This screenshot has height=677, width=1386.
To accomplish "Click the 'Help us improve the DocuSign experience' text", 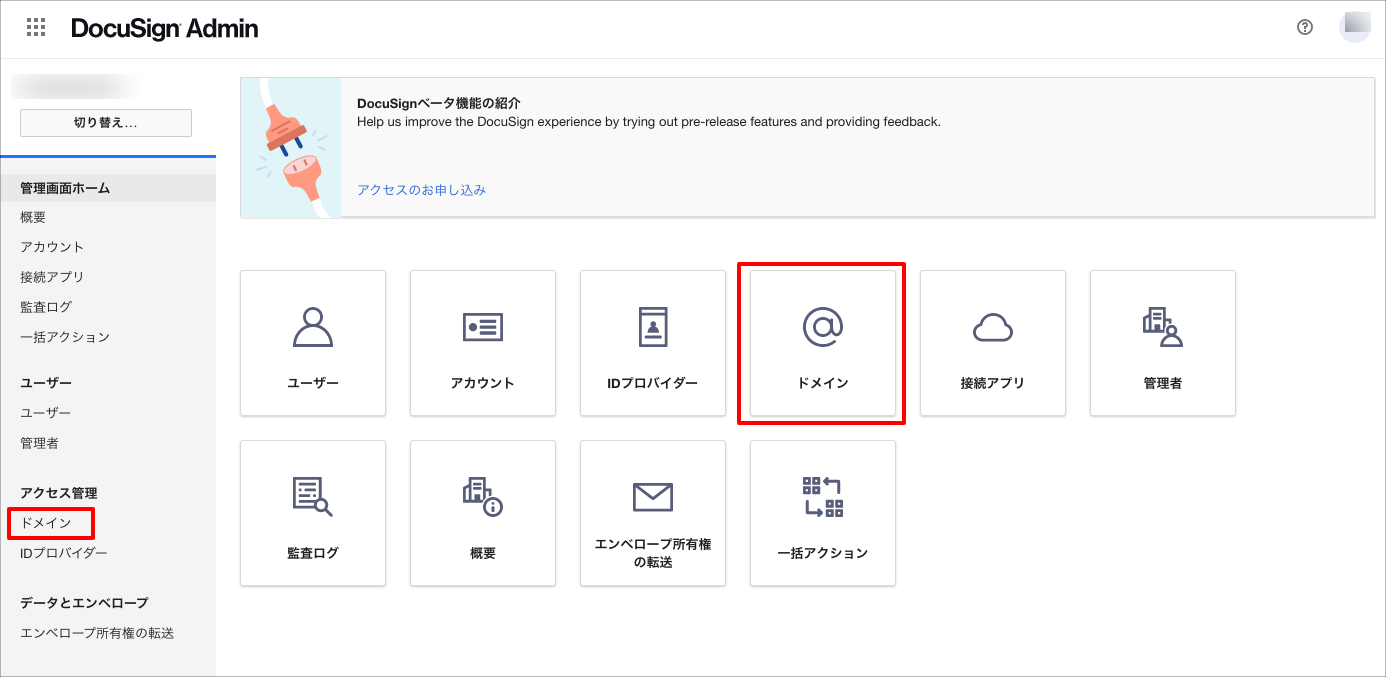I will pyautogui.click(x=649, y=122).
